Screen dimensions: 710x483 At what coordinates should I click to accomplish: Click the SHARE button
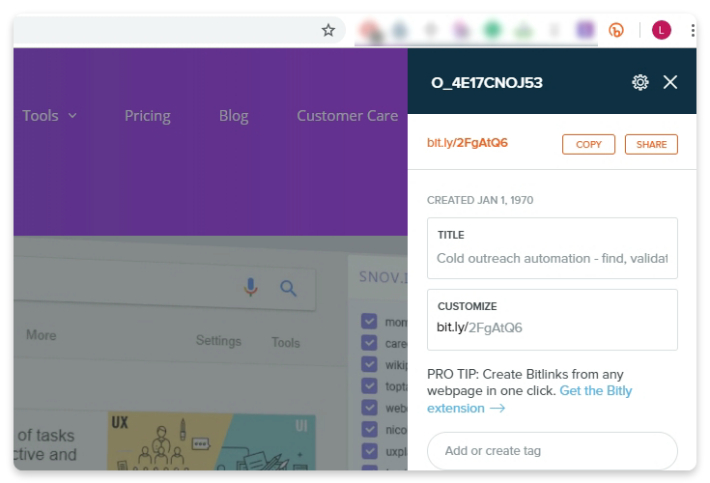(x=651, y=144)
